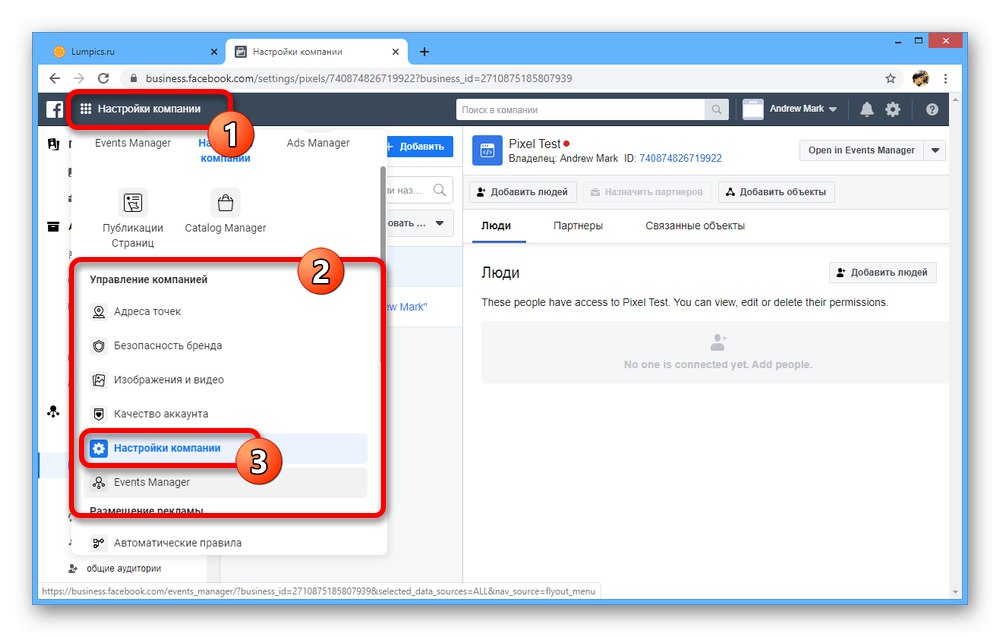Click the Pixel Test blue pixel icon

487,151
